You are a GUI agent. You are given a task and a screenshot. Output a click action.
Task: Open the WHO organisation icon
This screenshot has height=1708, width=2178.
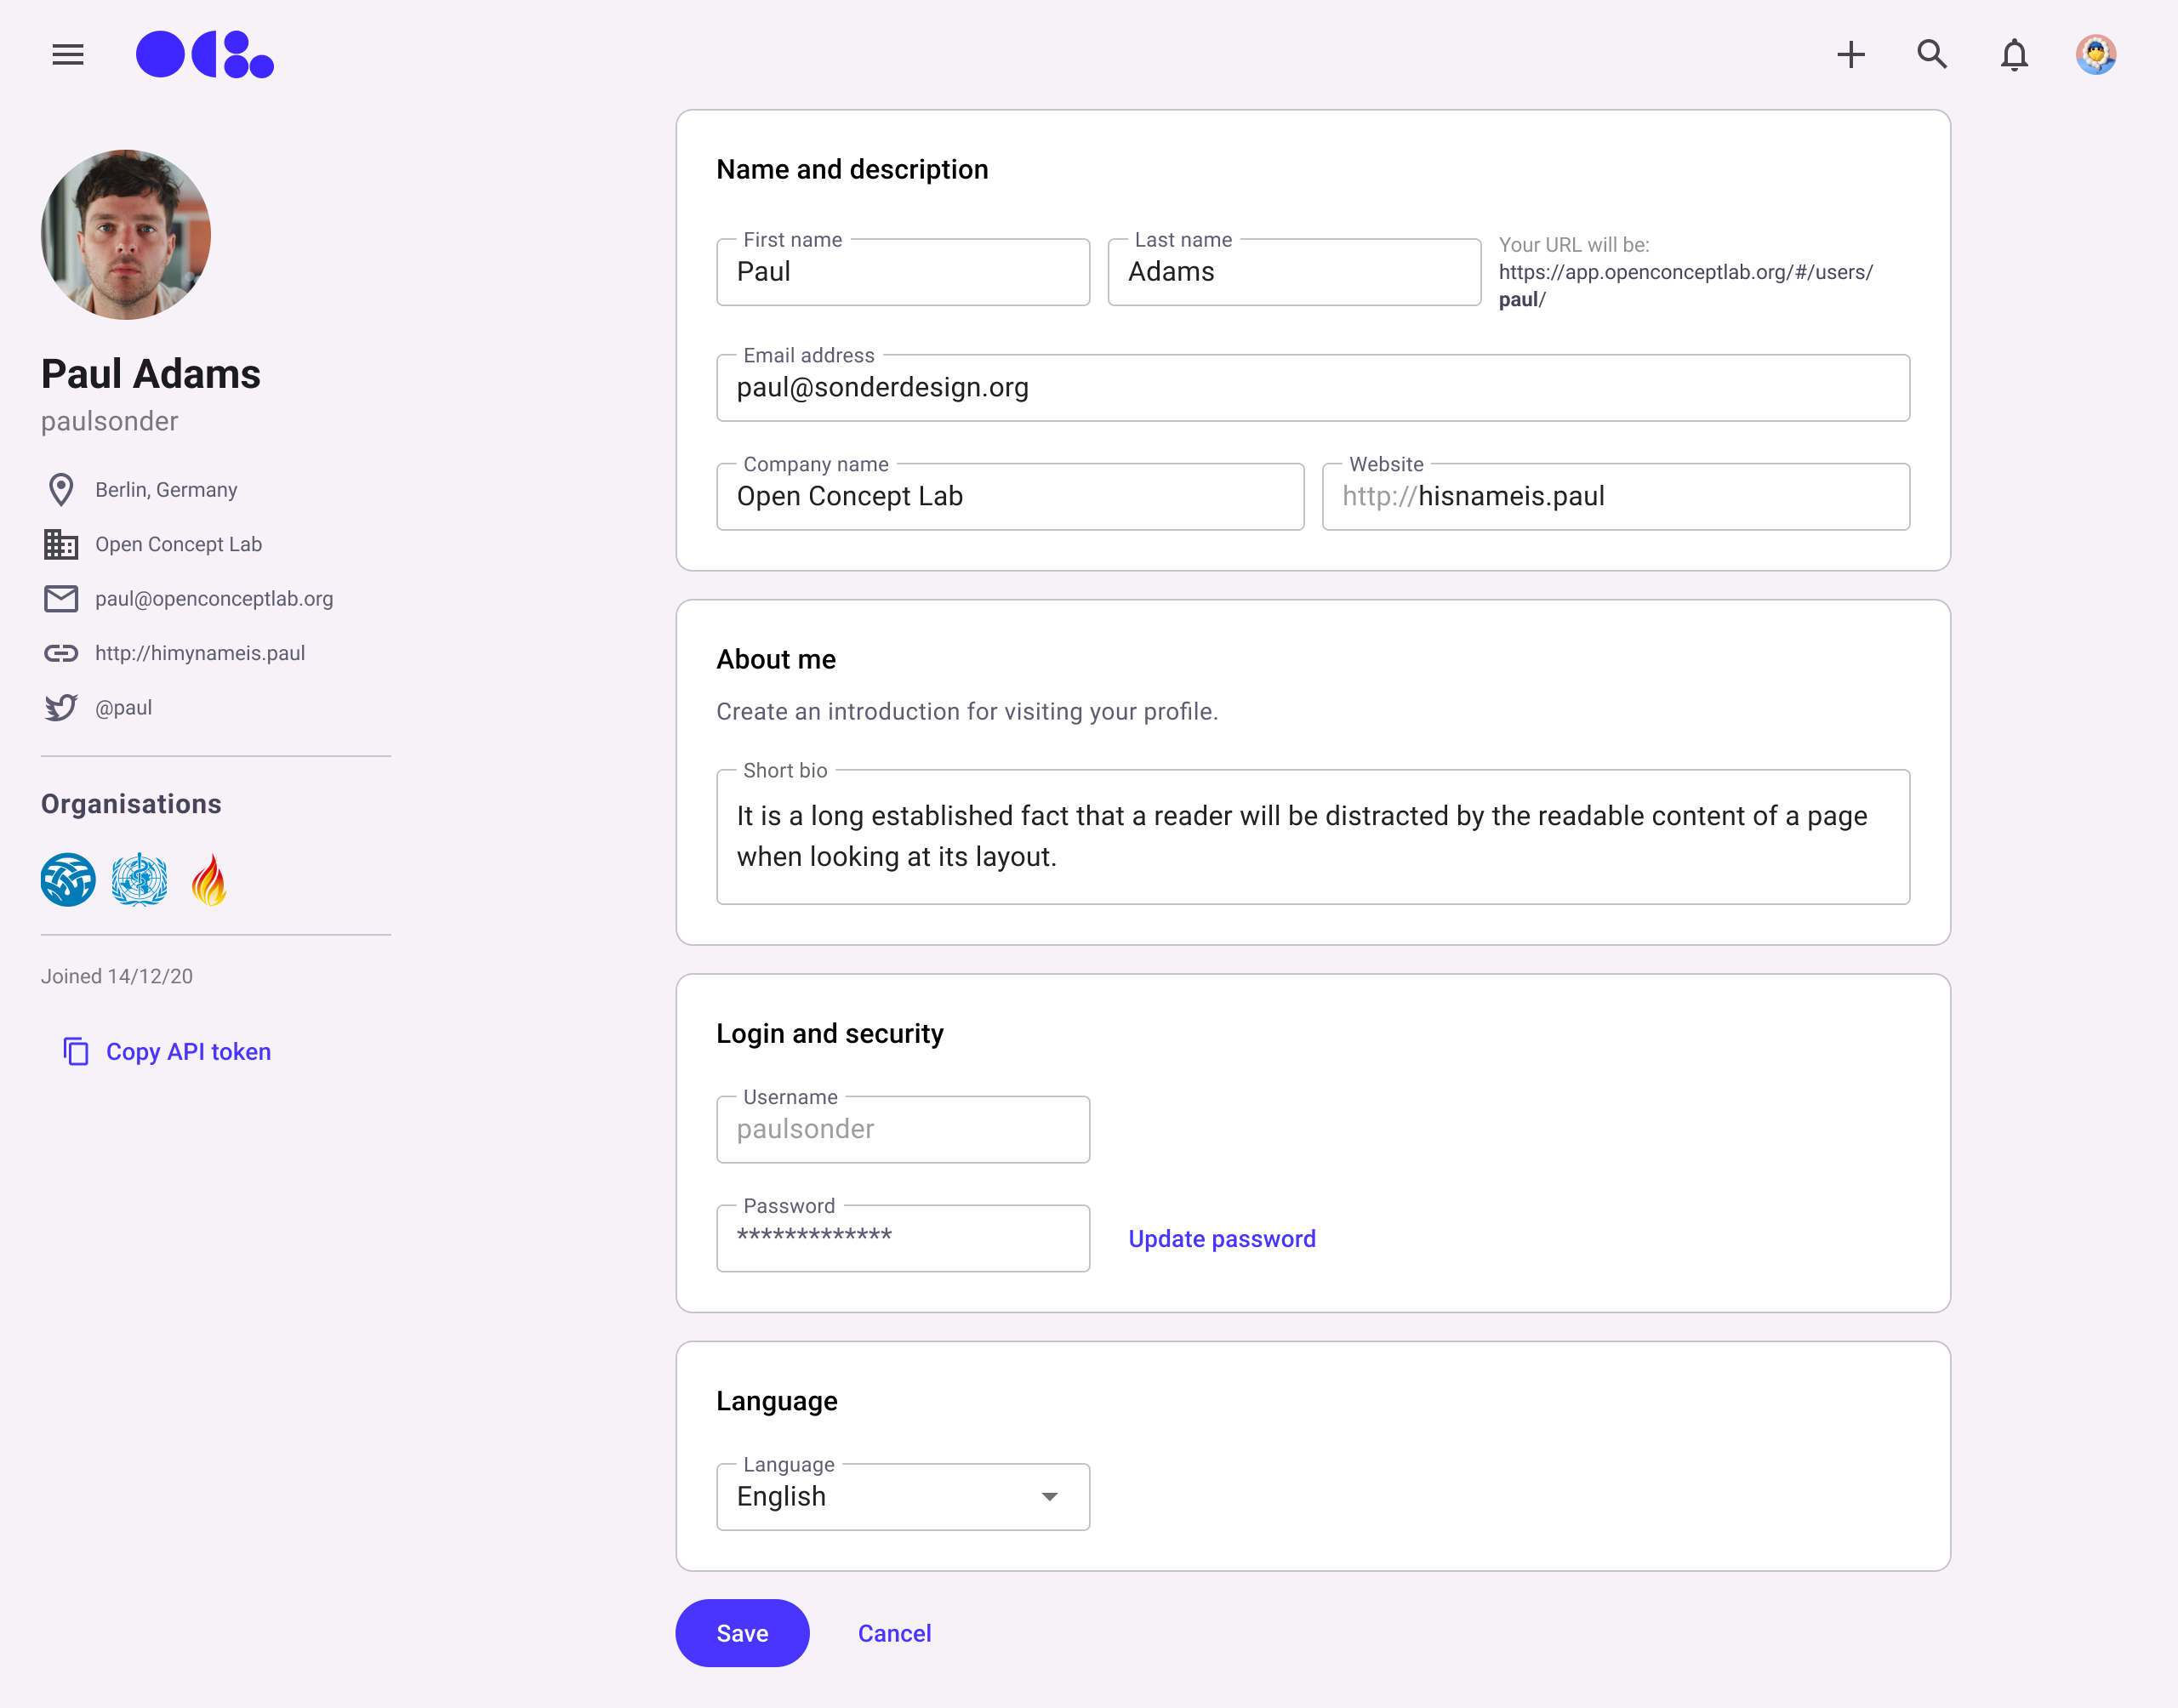point(139,880)
